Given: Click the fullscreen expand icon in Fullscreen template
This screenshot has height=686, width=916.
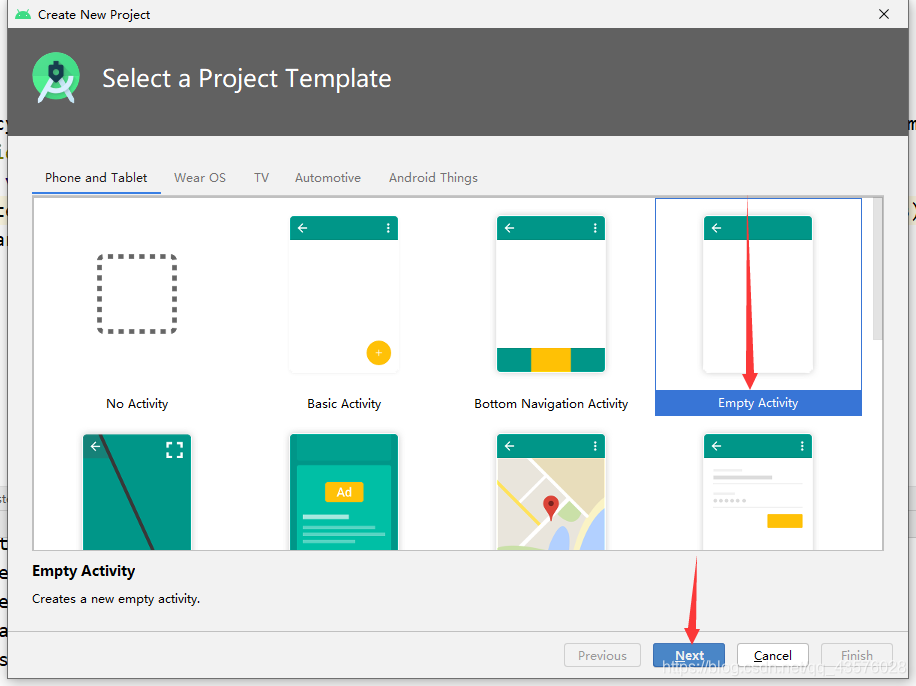Looking at the screenshot, I should (x=174, y=449).
